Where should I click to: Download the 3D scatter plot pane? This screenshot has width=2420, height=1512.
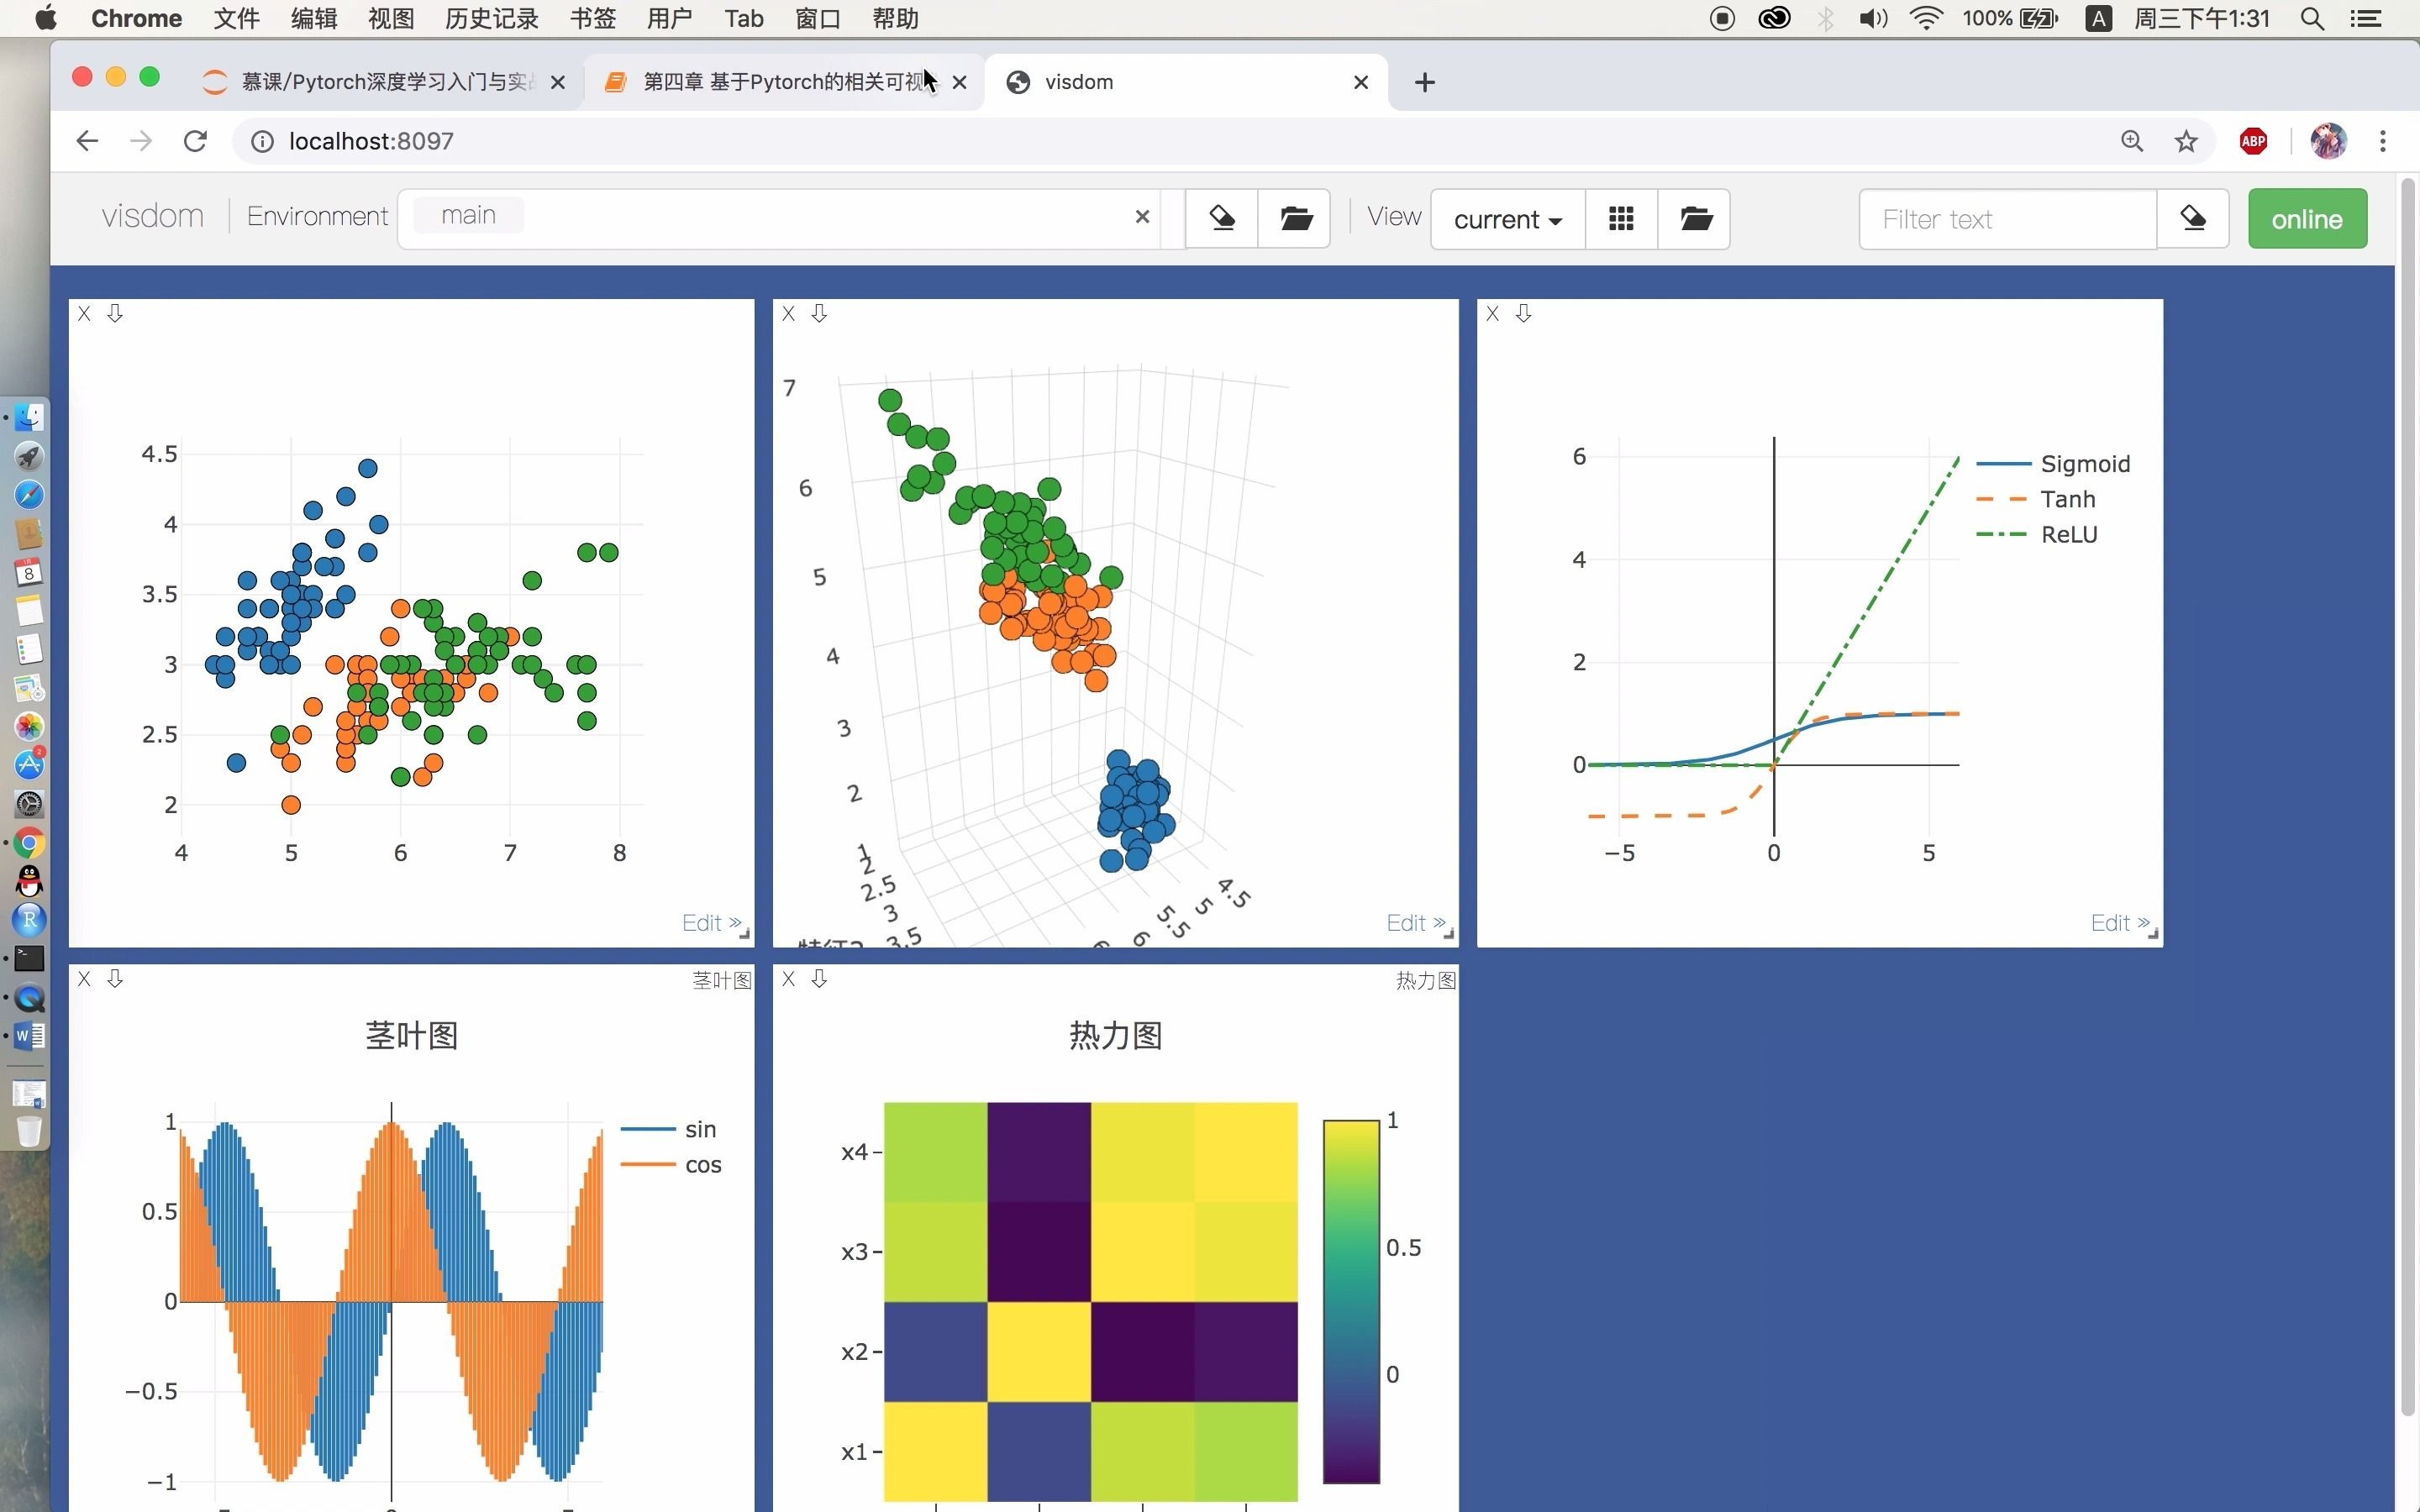819,314
